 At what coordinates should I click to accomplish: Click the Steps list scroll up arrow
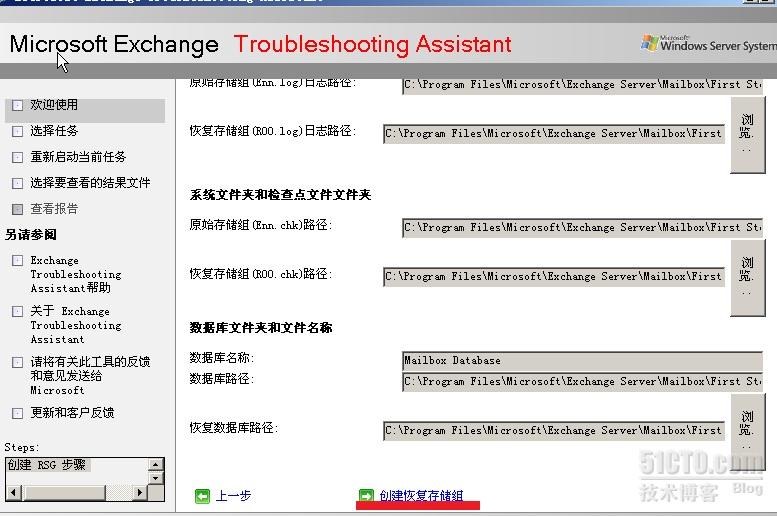click(x=156, y=464)
